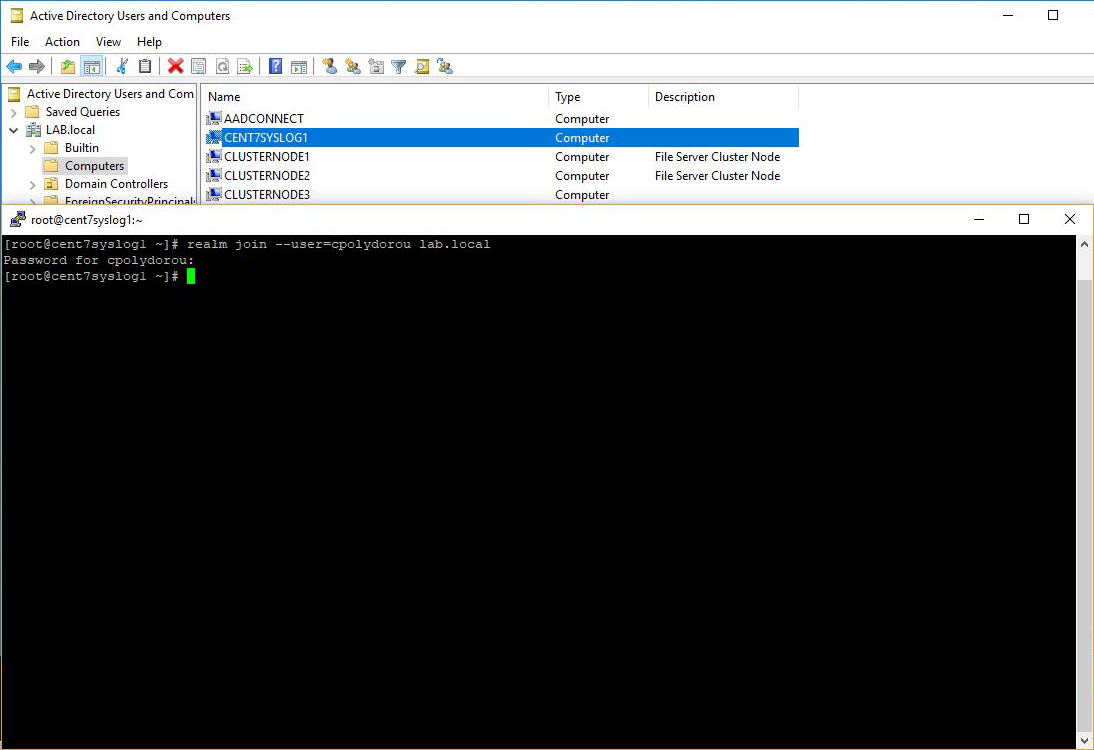Export the list using the export icon

point(243,66)
